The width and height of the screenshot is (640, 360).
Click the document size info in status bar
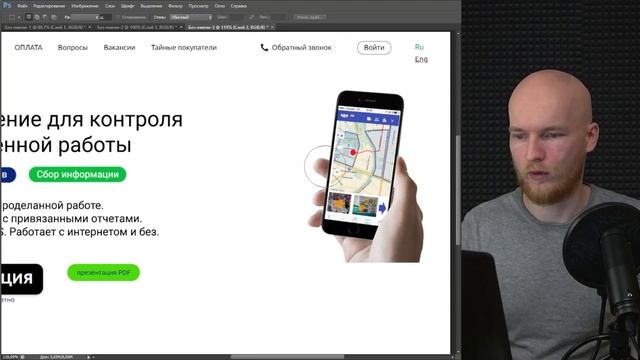point(56,357)
